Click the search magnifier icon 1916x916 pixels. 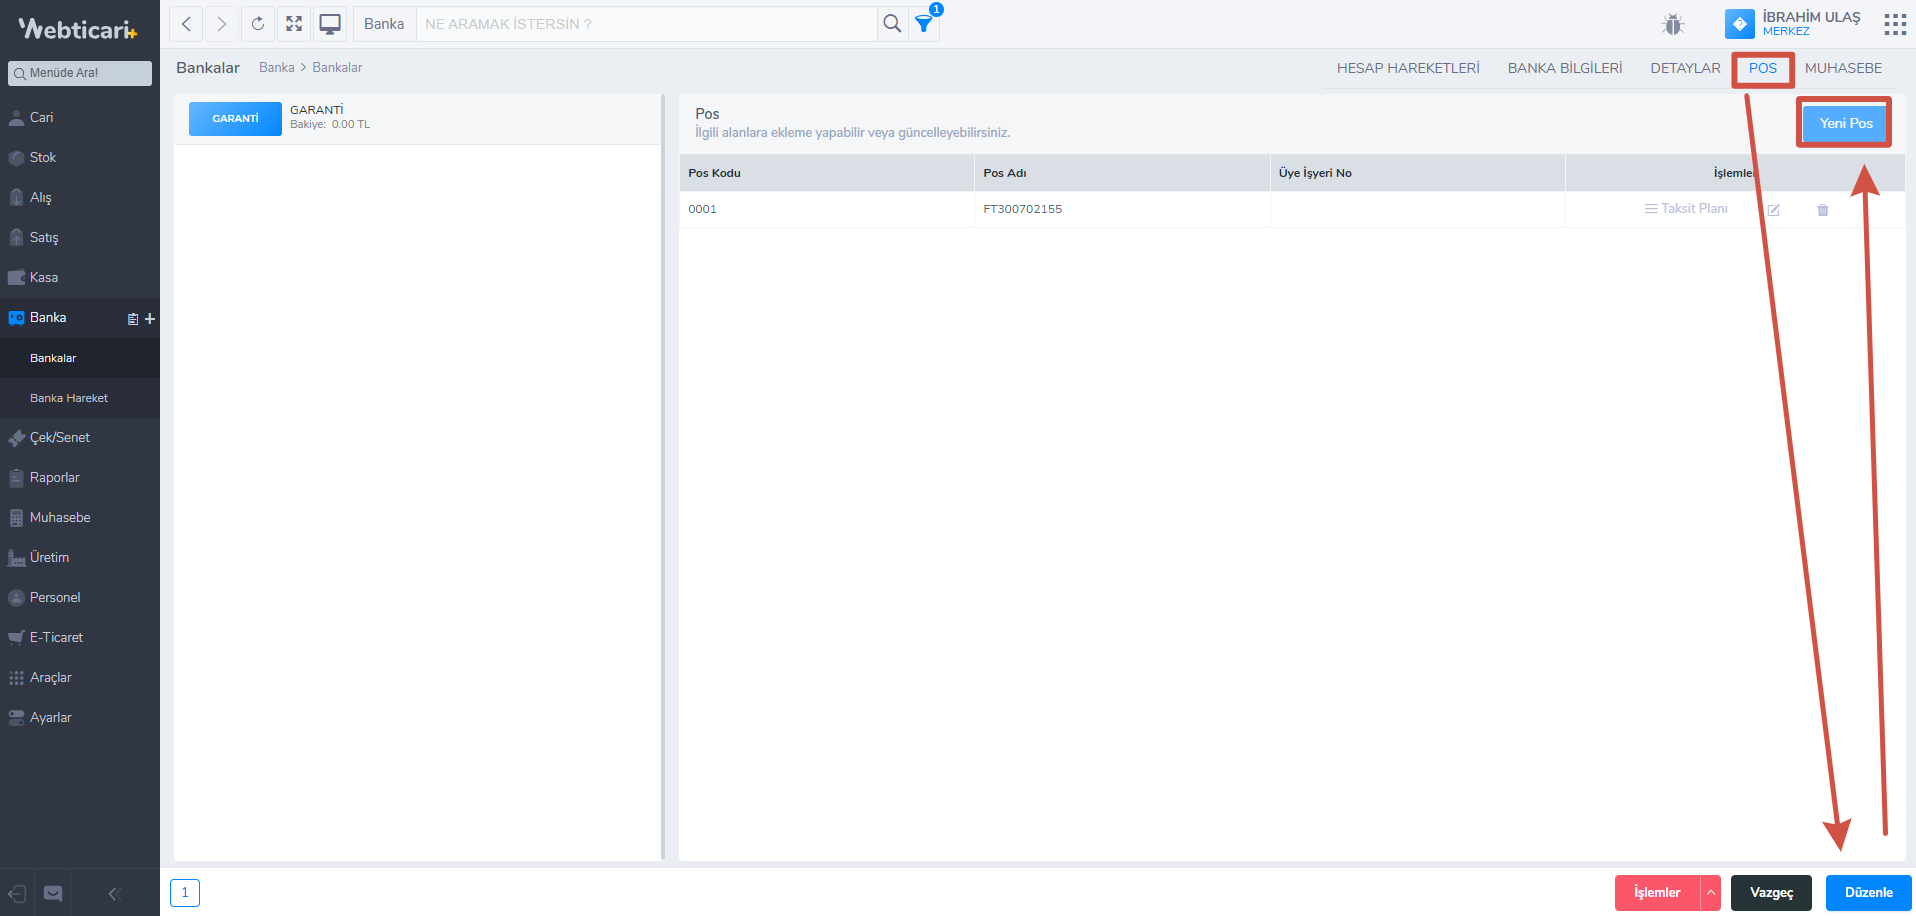coord(892,24)
